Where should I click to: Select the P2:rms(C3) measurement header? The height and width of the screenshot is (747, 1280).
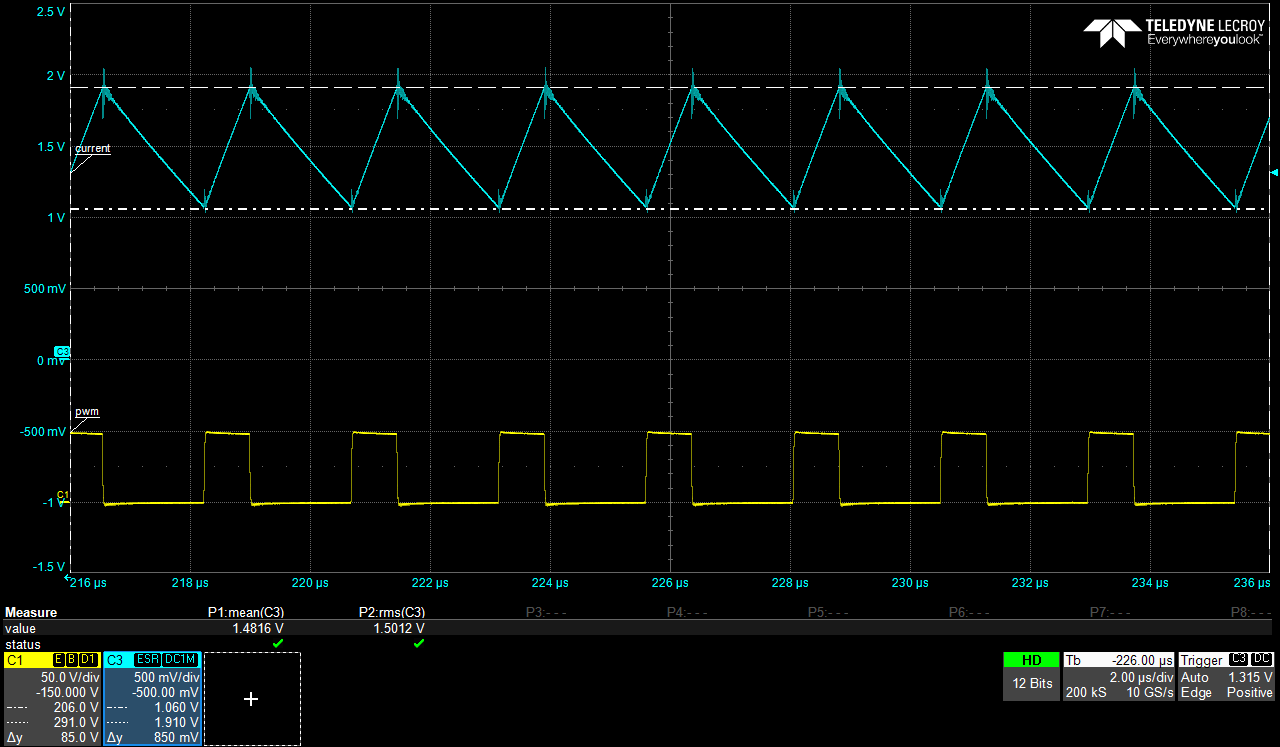(x=392, y=613)
